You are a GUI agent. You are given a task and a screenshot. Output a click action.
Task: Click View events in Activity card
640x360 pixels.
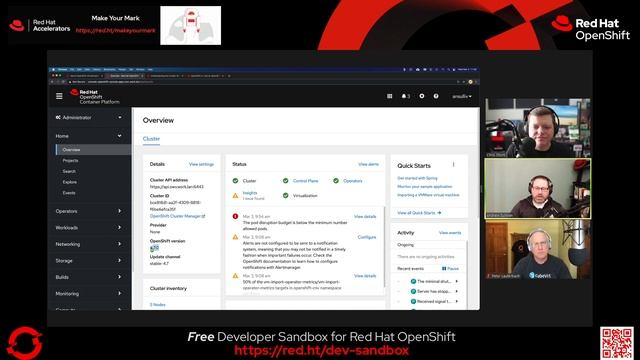click(450, 233)
